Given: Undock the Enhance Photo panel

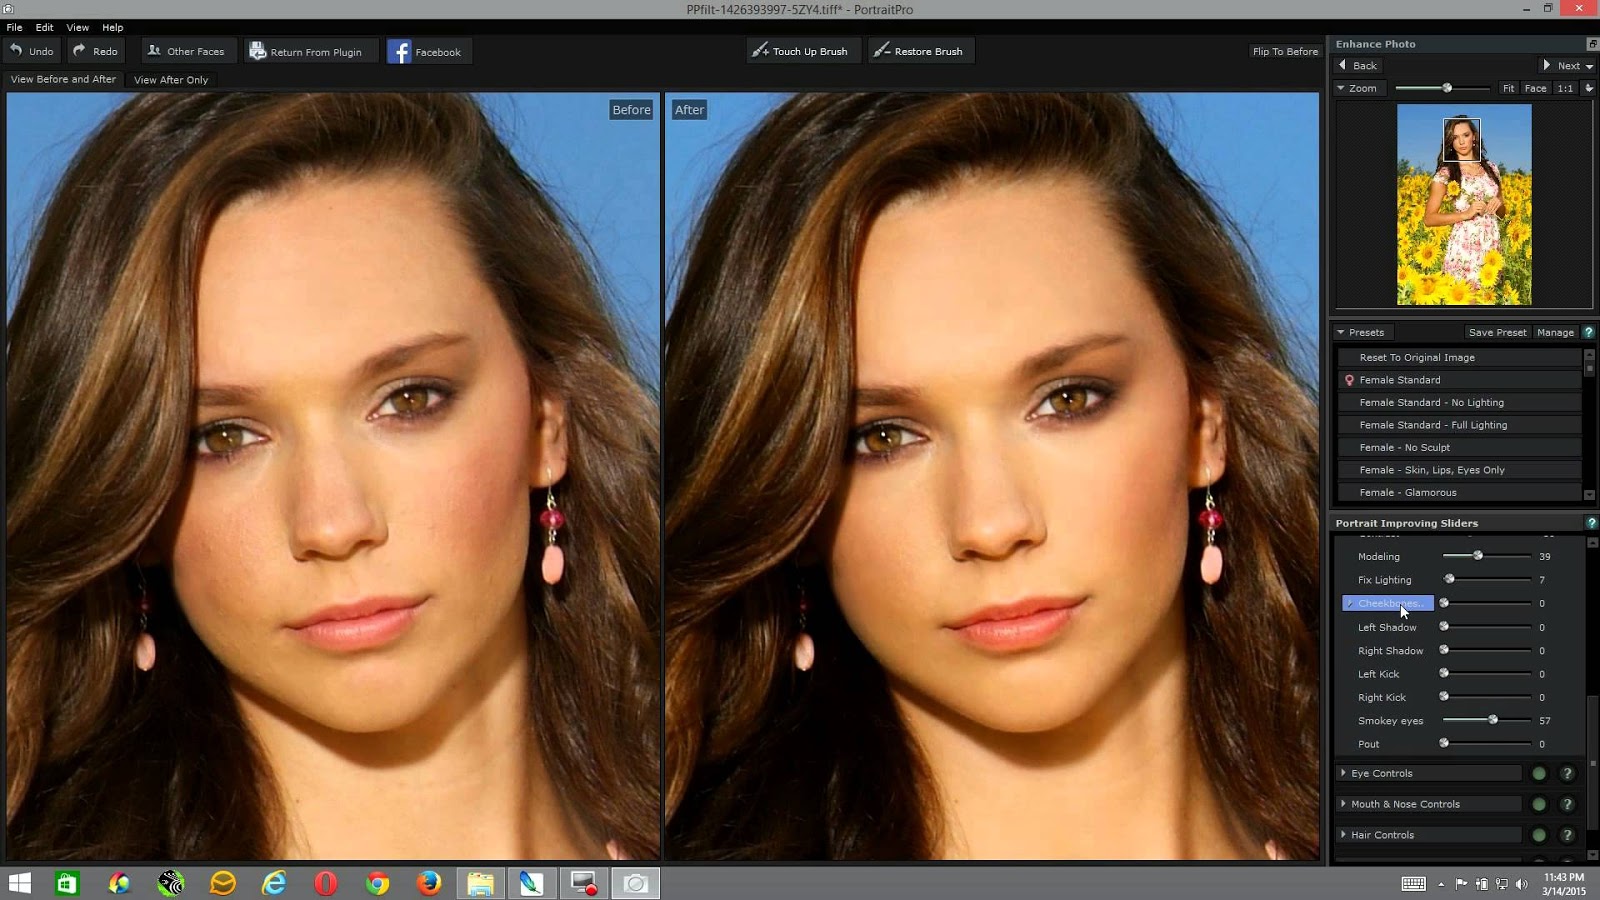Looking at the screenshot, I should point(1592,44).
